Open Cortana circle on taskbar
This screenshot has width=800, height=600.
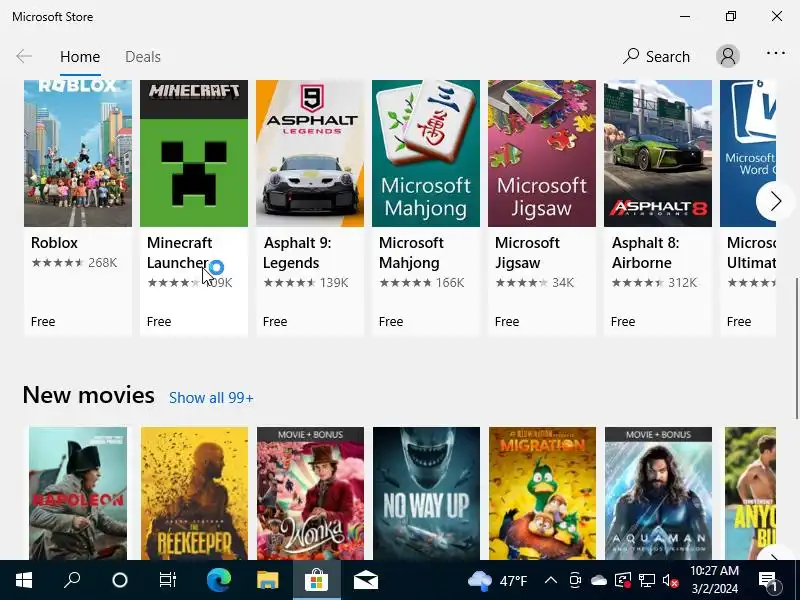(120, 580)
